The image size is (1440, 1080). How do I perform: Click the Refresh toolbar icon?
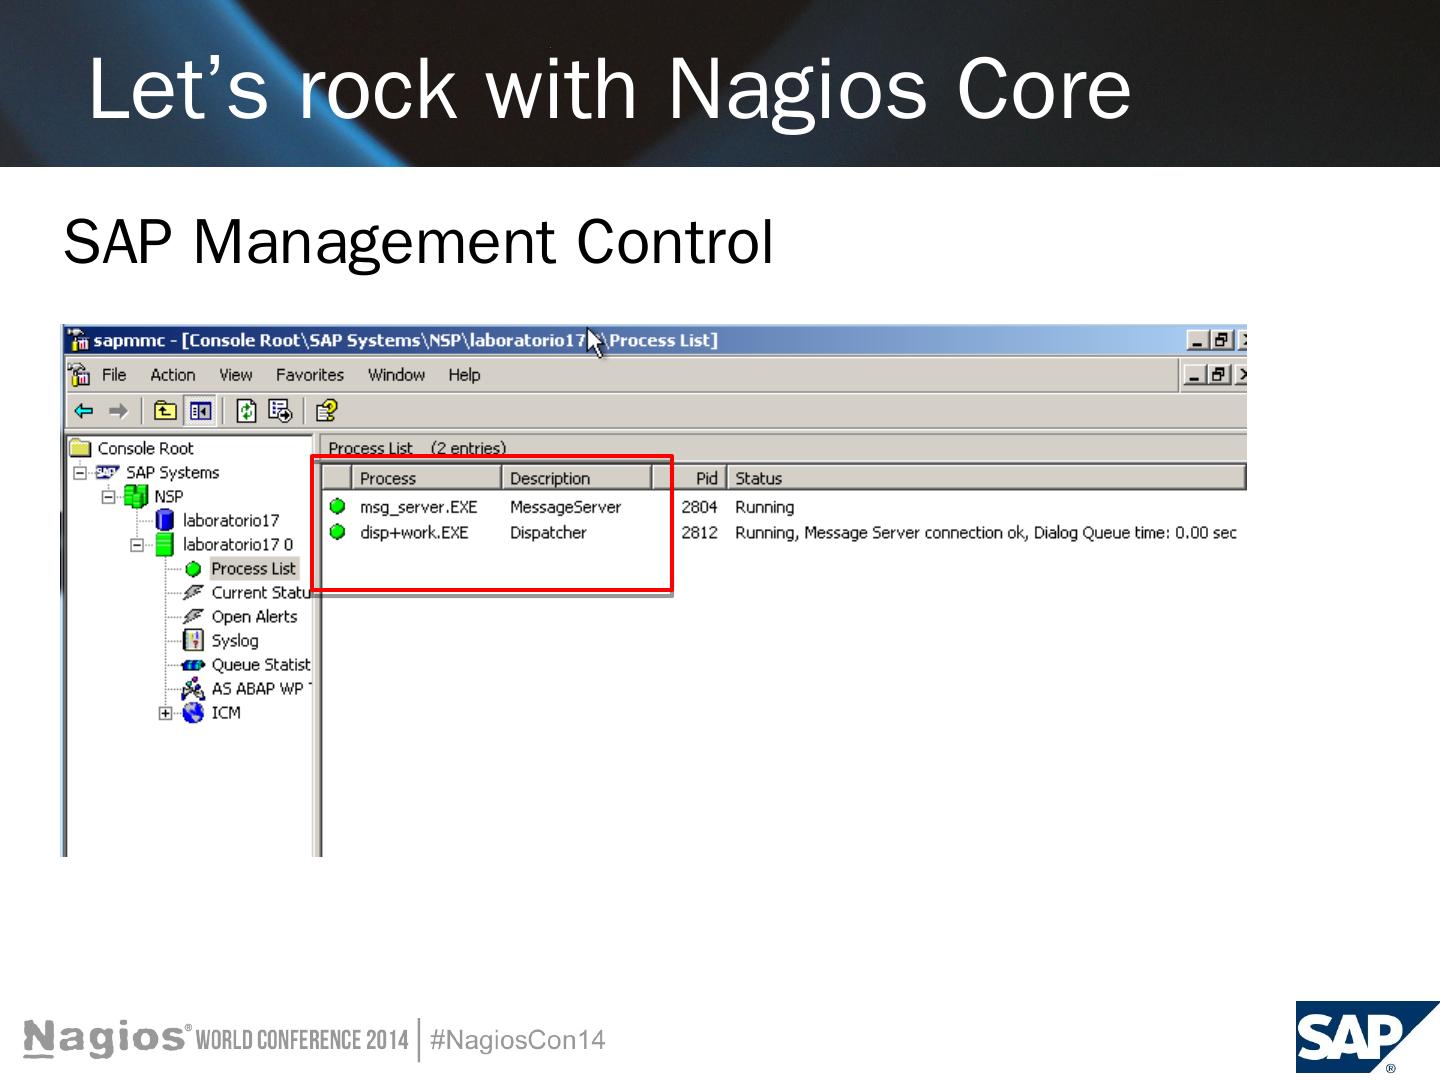[x=246, y=411]
